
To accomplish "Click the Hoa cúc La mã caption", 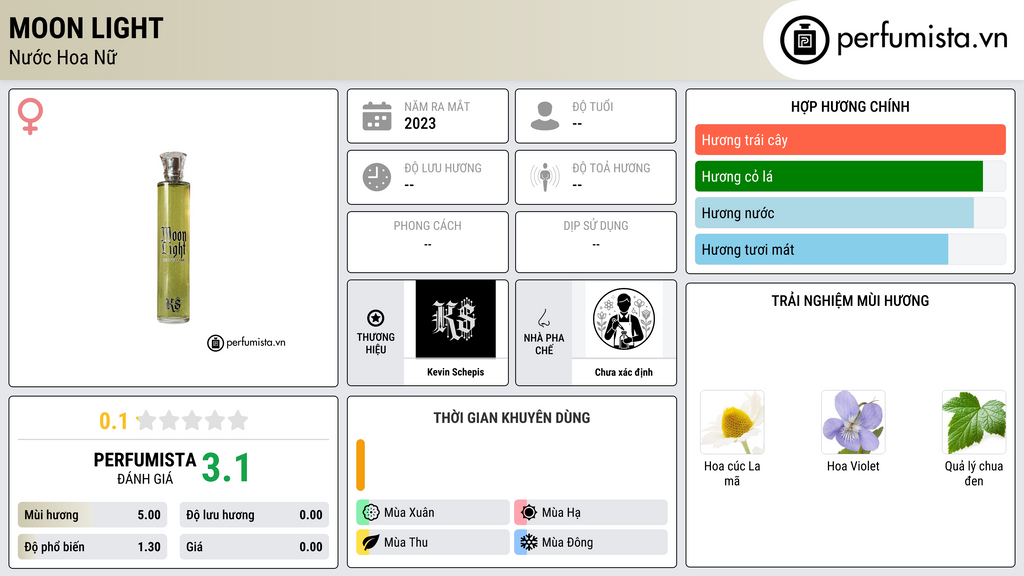I will click(x=732, y=473).
